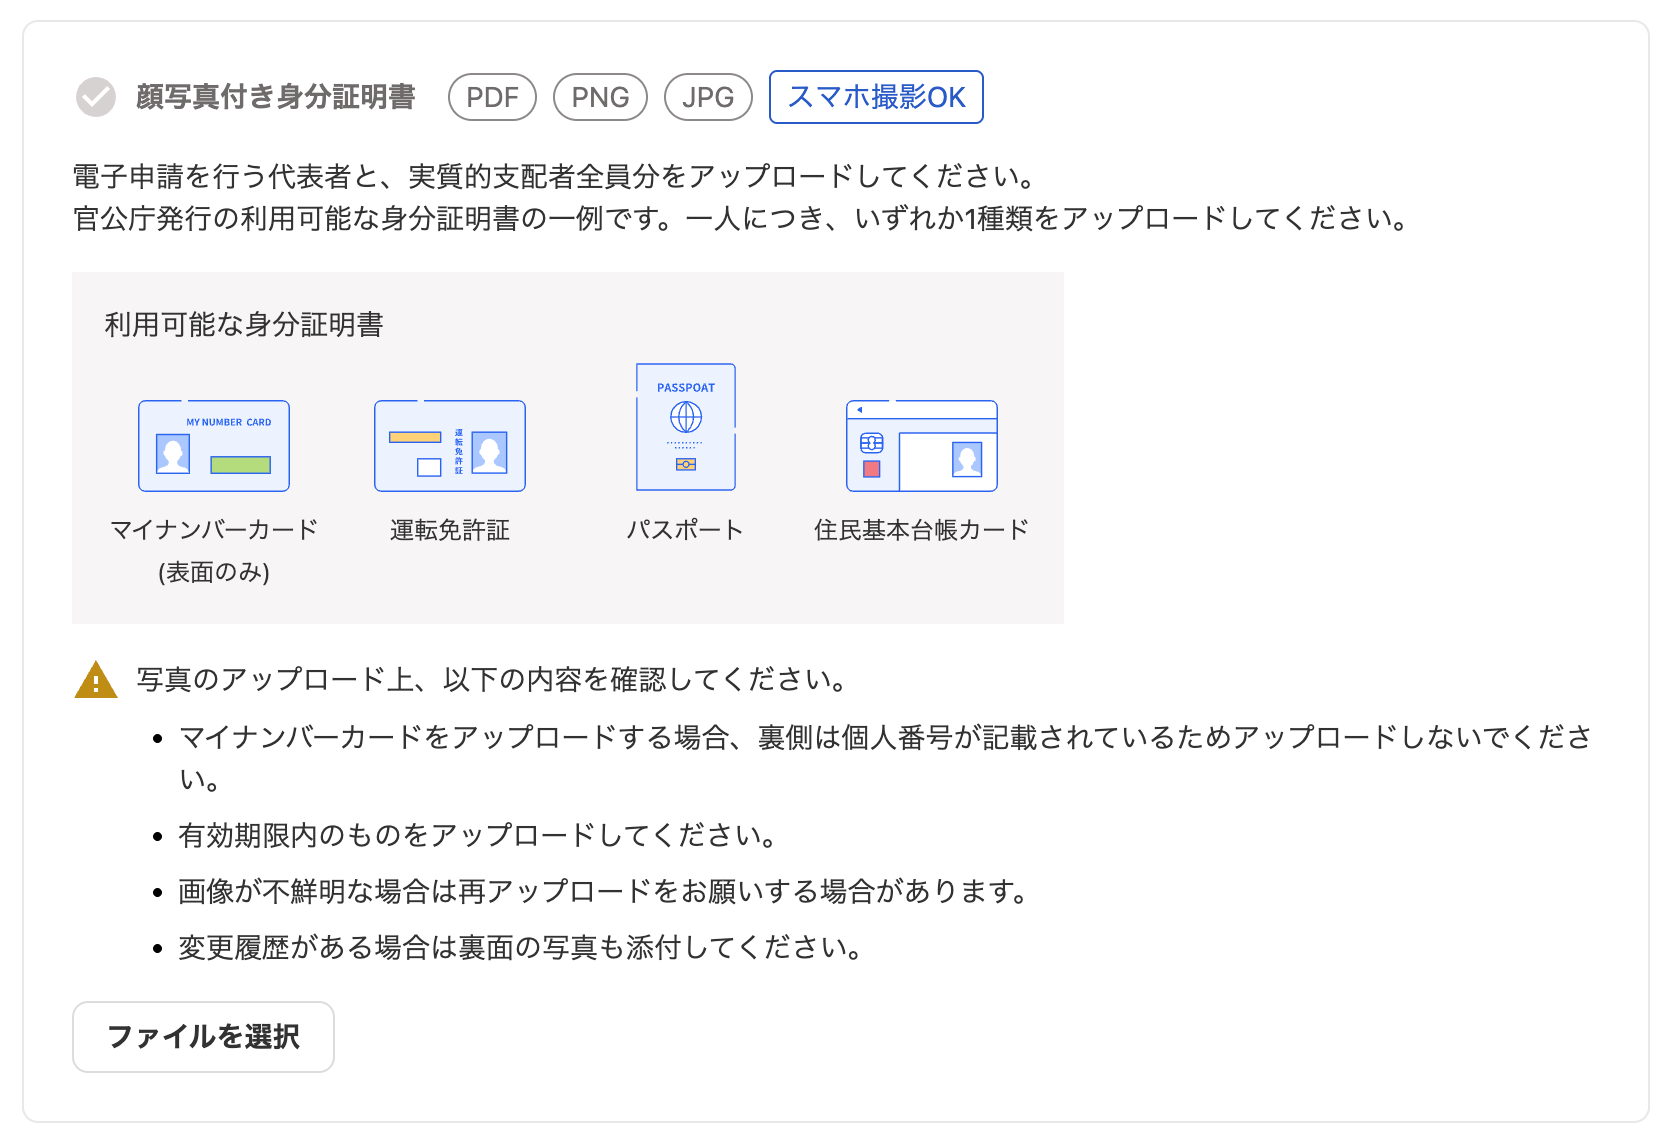Click the 顔写真付き身分証明書 heading

pyautogui.click(x=276, y=97)
